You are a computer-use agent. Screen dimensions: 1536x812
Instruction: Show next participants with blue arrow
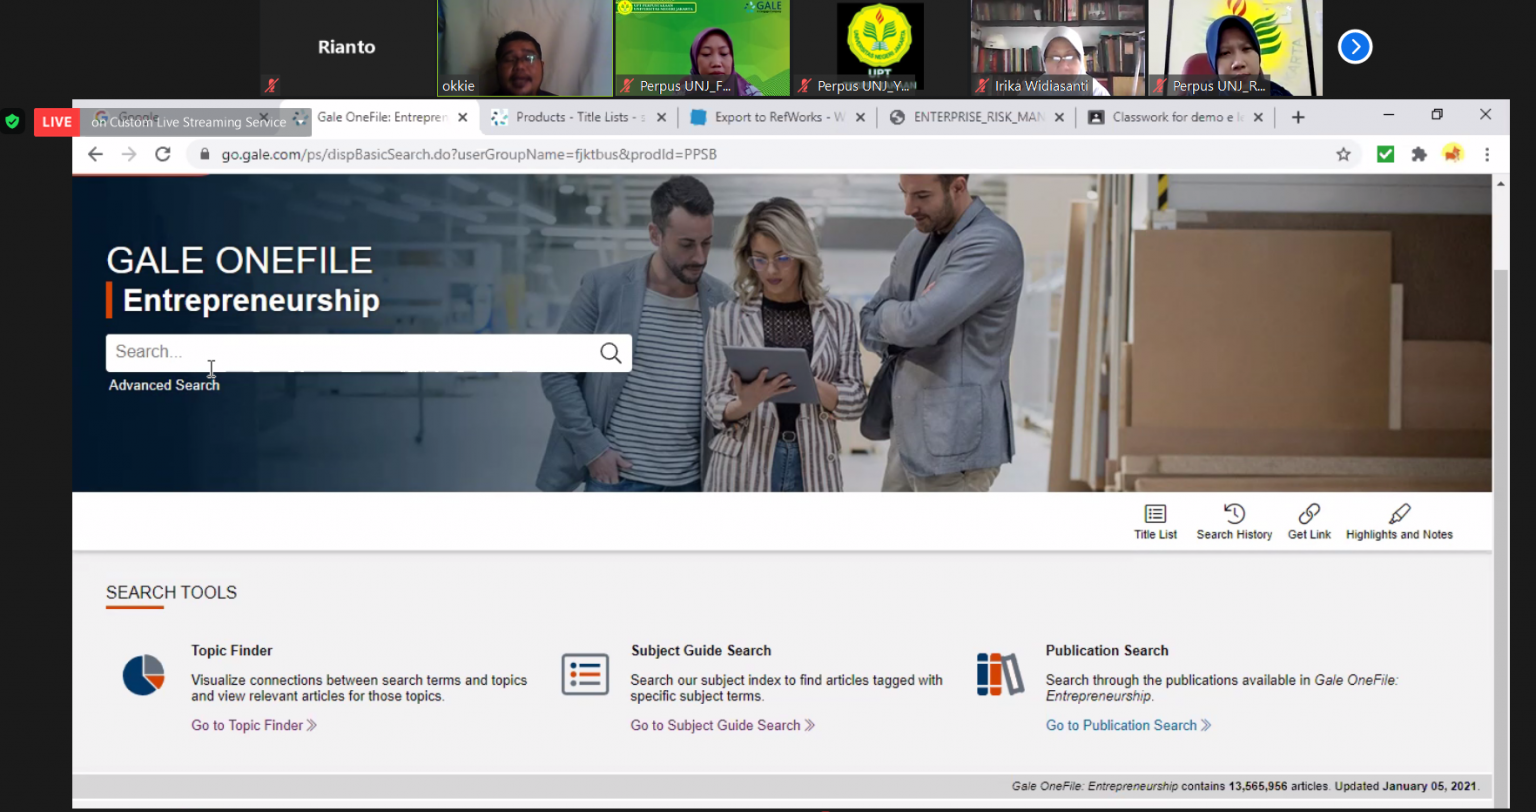pos(1355,47)
